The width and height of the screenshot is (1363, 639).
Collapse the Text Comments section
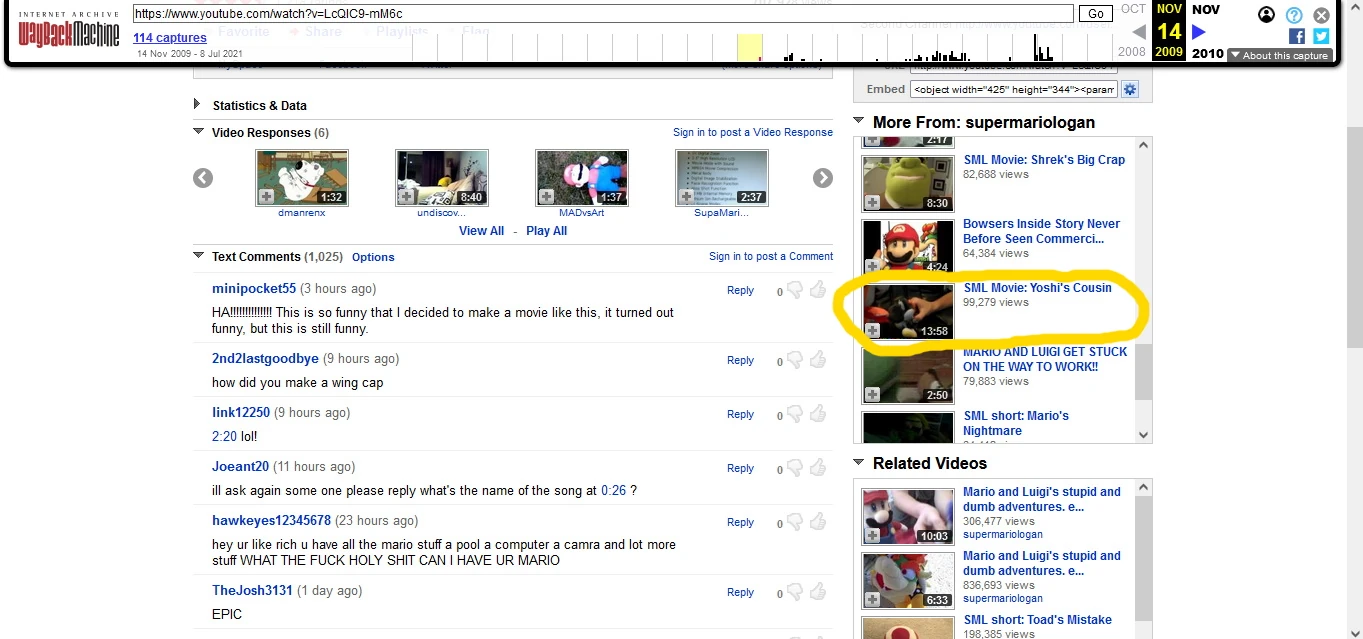click(198, 256)
